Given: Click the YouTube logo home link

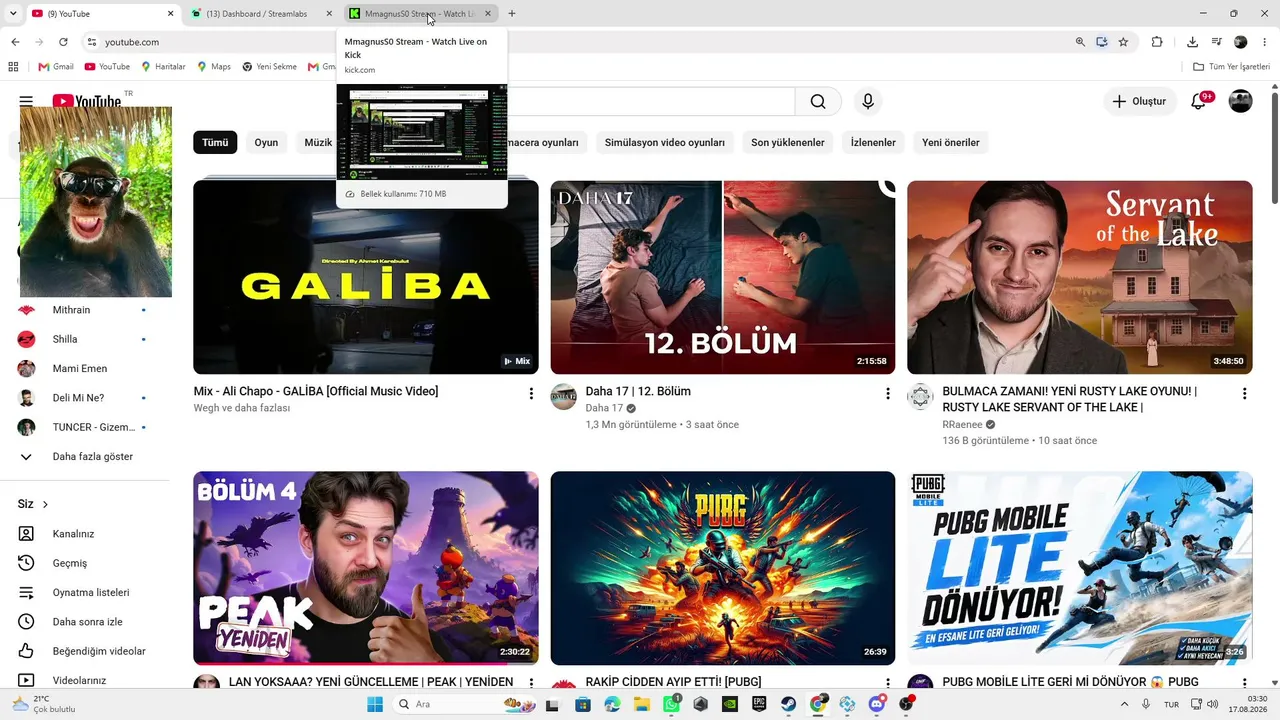Looking at the screenshot, I should pyautogui.click(x=87, y=101).
